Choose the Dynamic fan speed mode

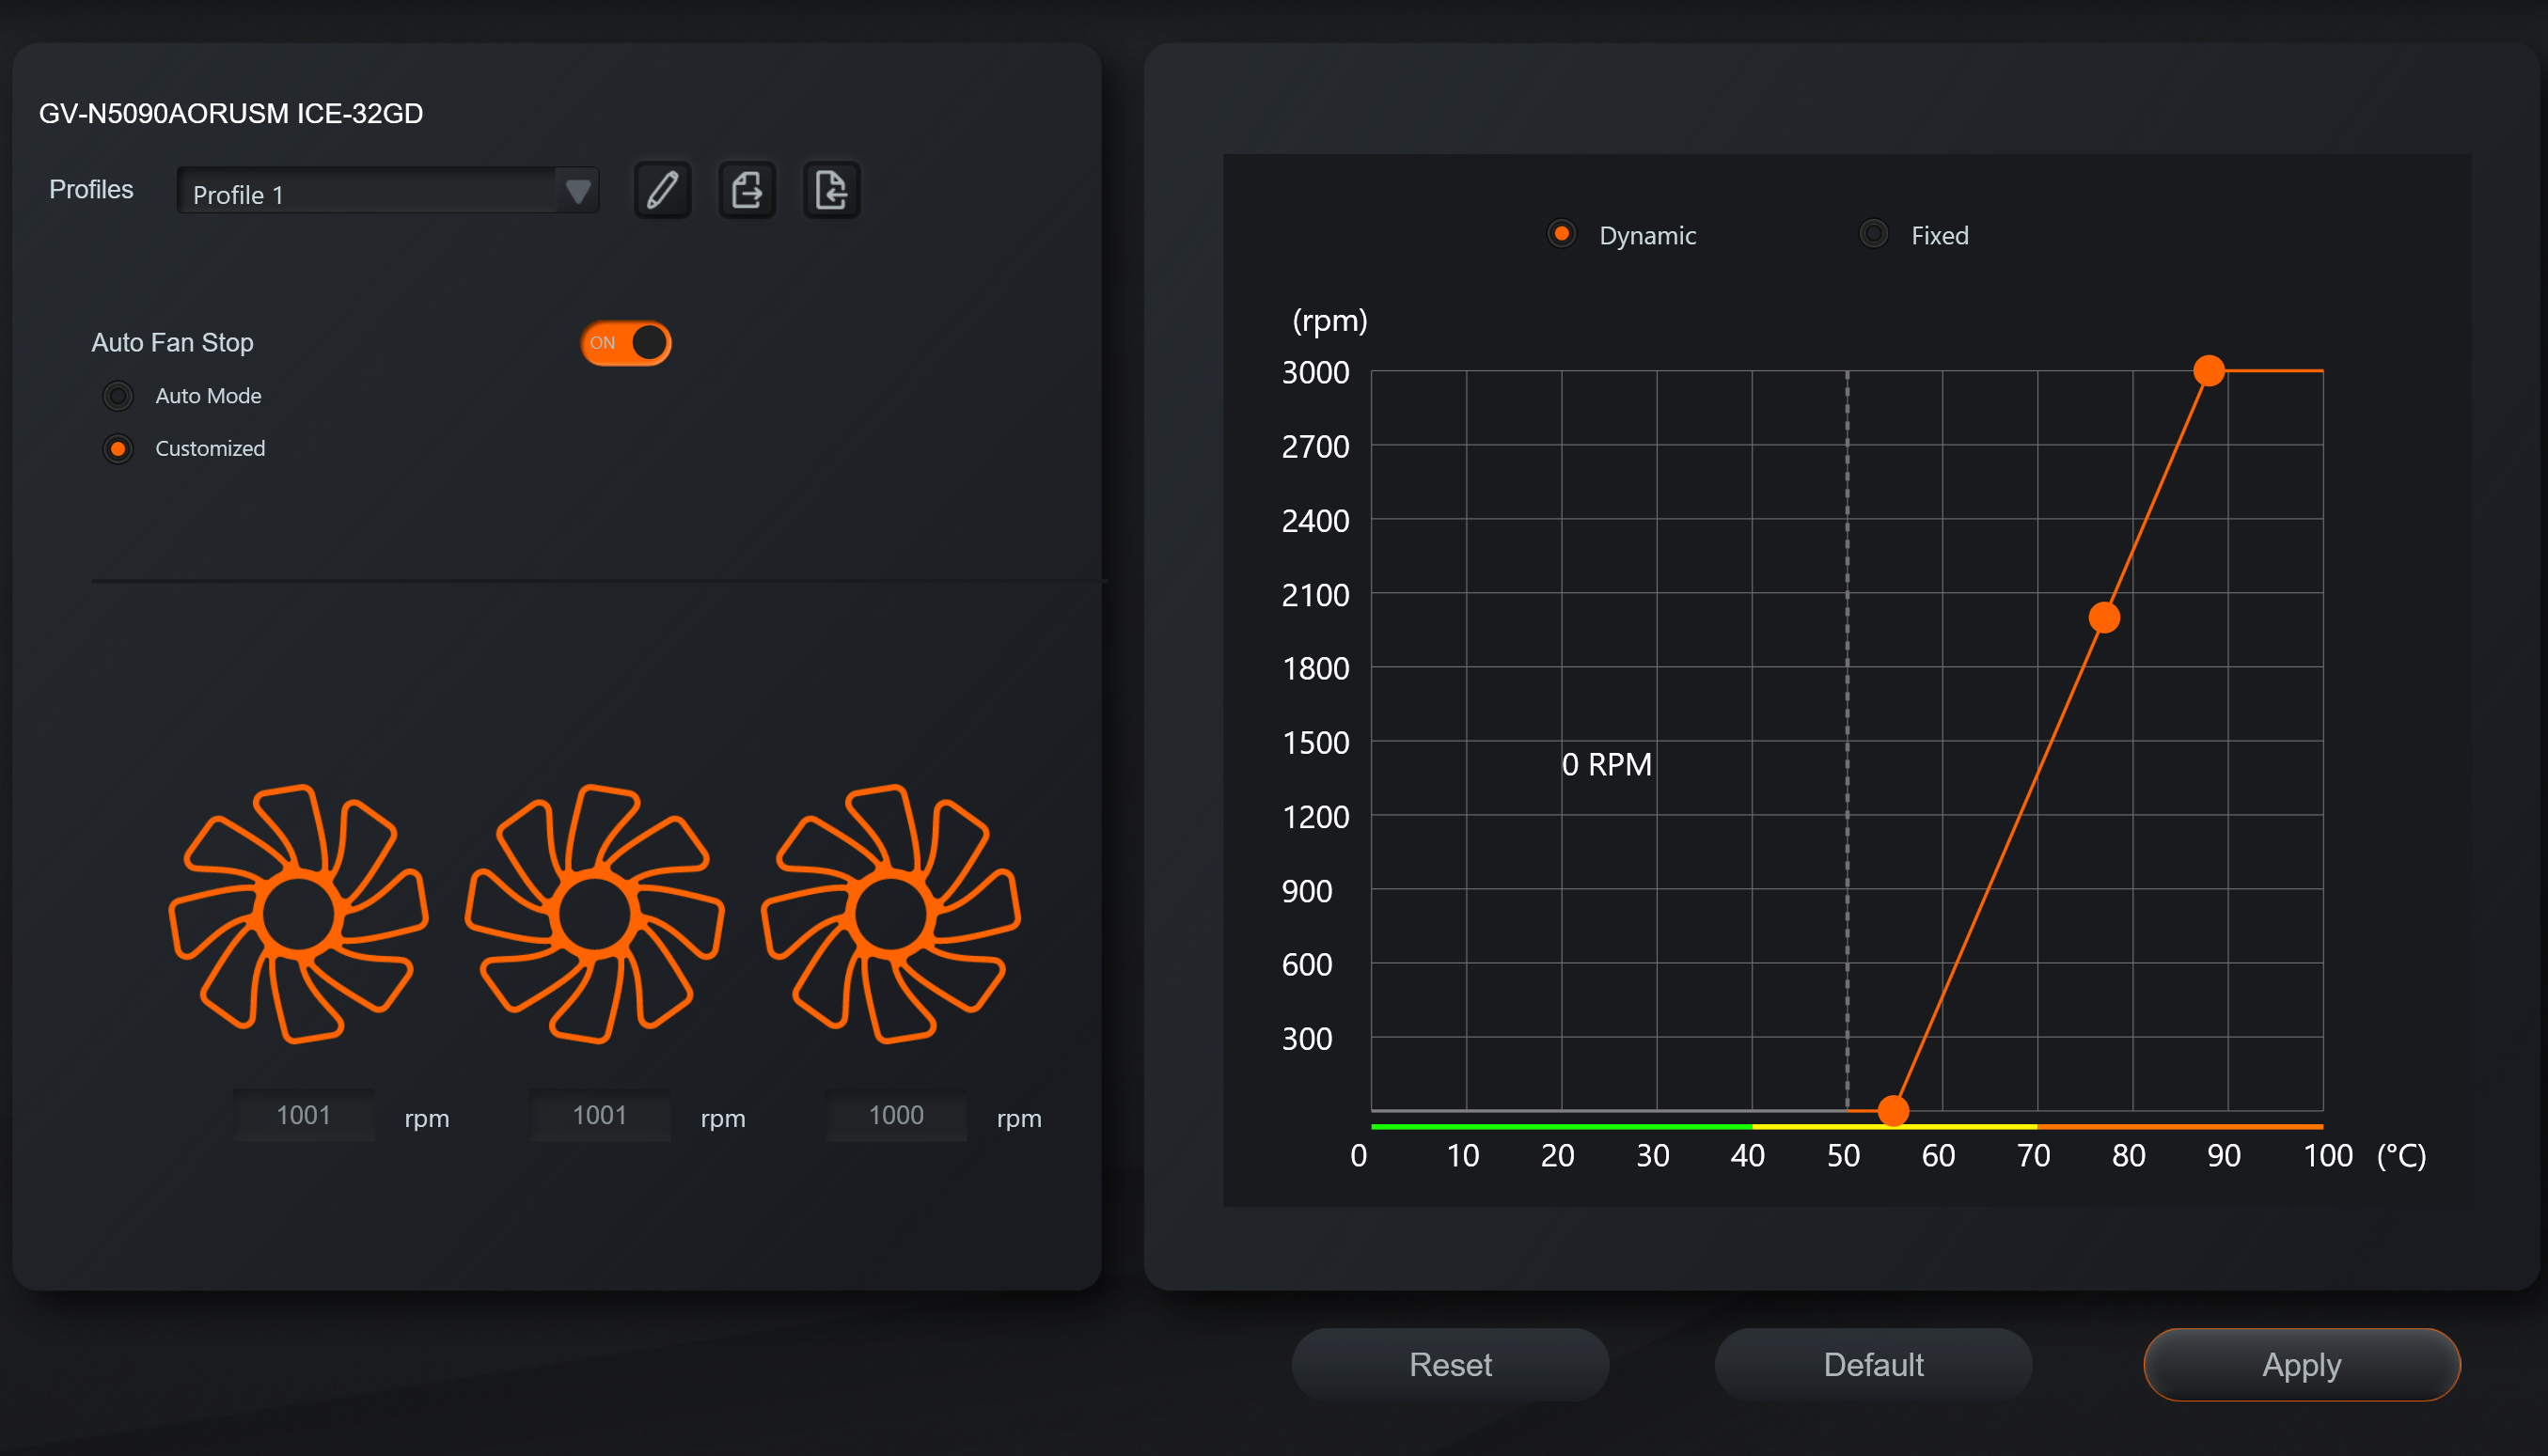tap(1561, 234)
